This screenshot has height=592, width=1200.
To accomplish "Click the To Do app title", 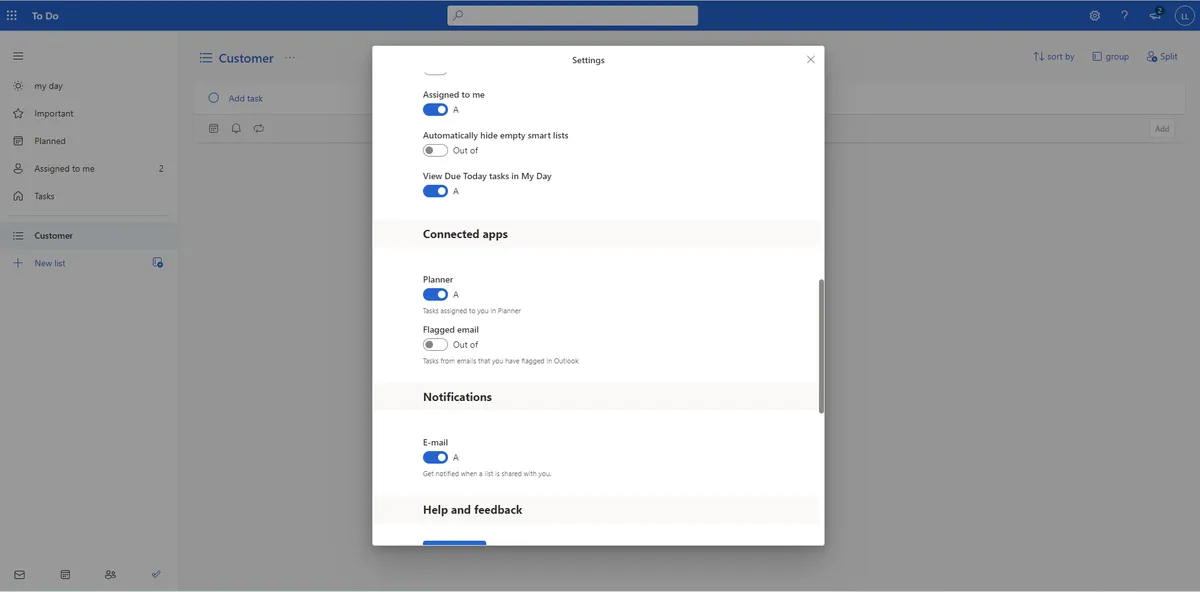I will pyautogui.click(x=45, y=16).
